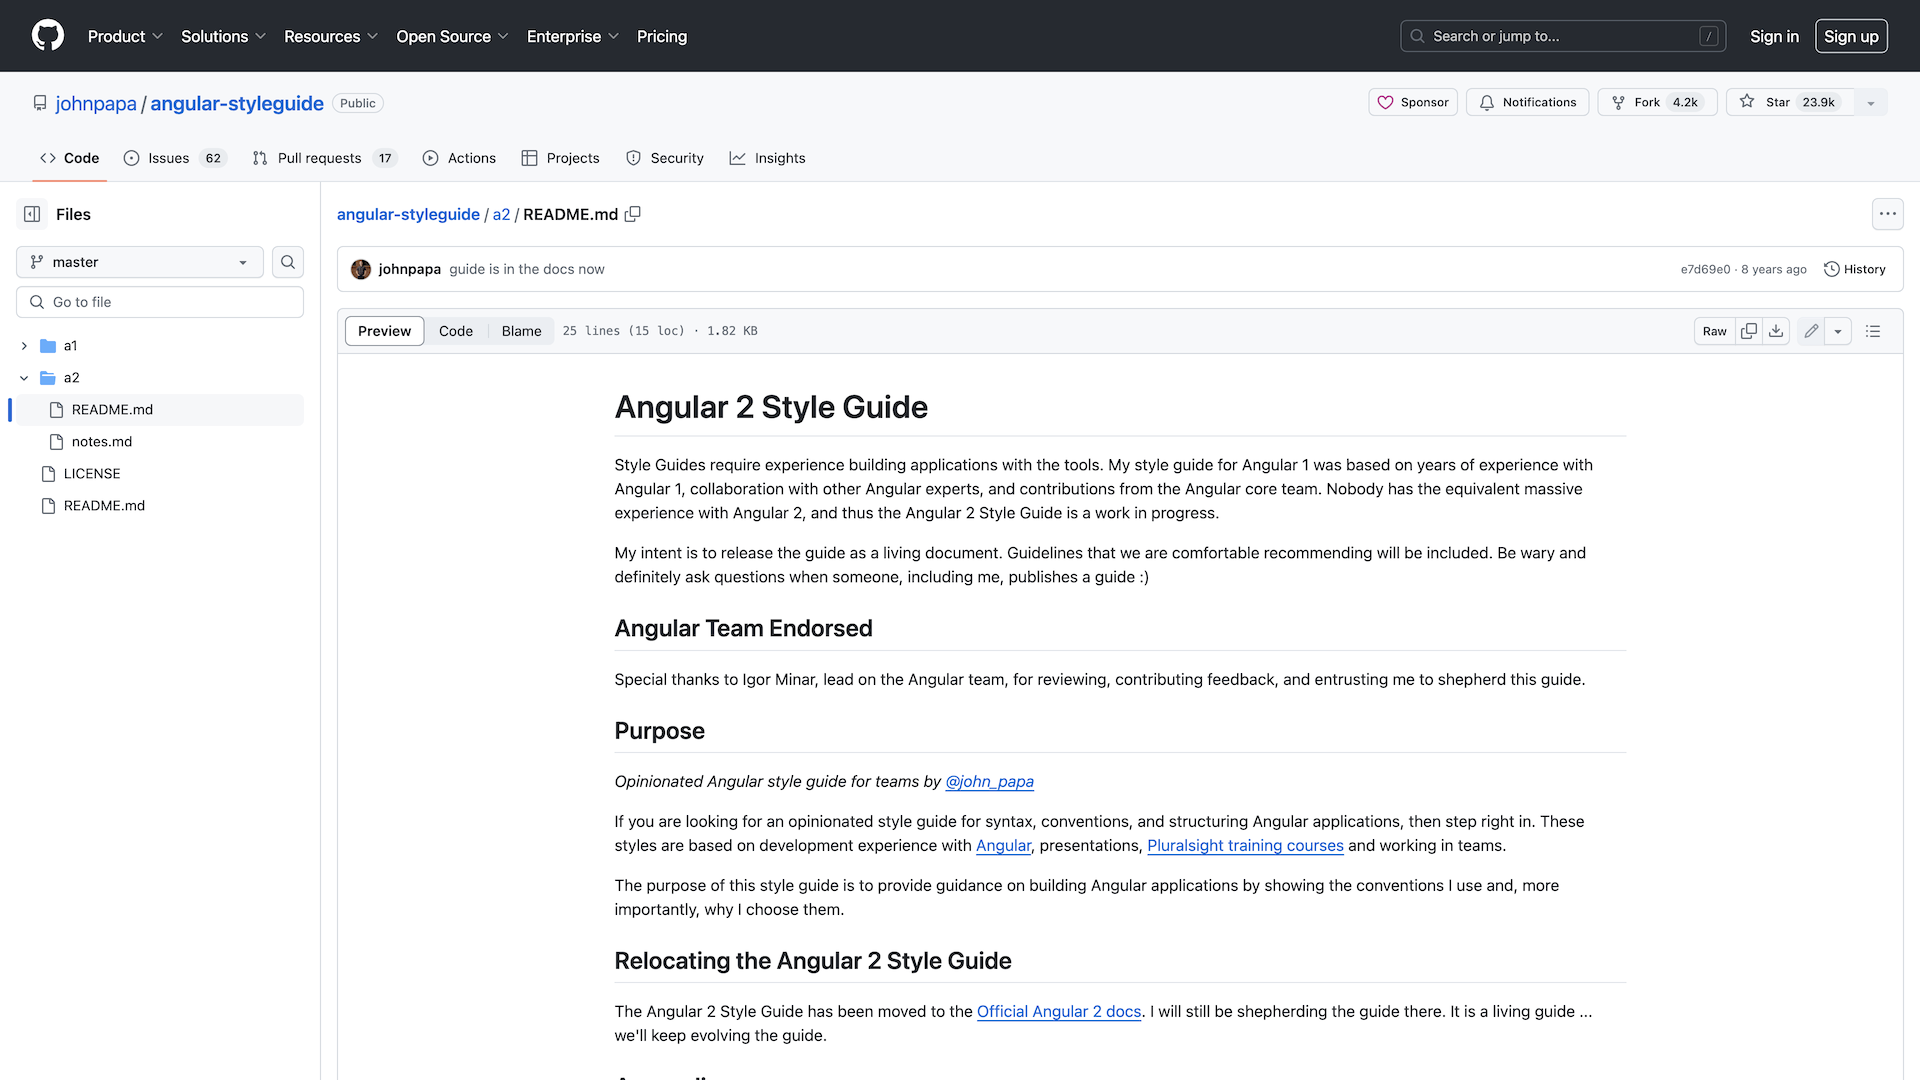
Task: Open more edit options dropdown arrow
Action: [1838, 331]
